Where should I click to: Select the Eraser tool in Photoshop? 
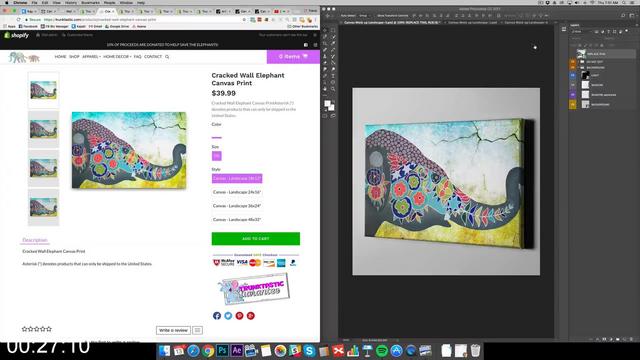(x=325, y=63)
